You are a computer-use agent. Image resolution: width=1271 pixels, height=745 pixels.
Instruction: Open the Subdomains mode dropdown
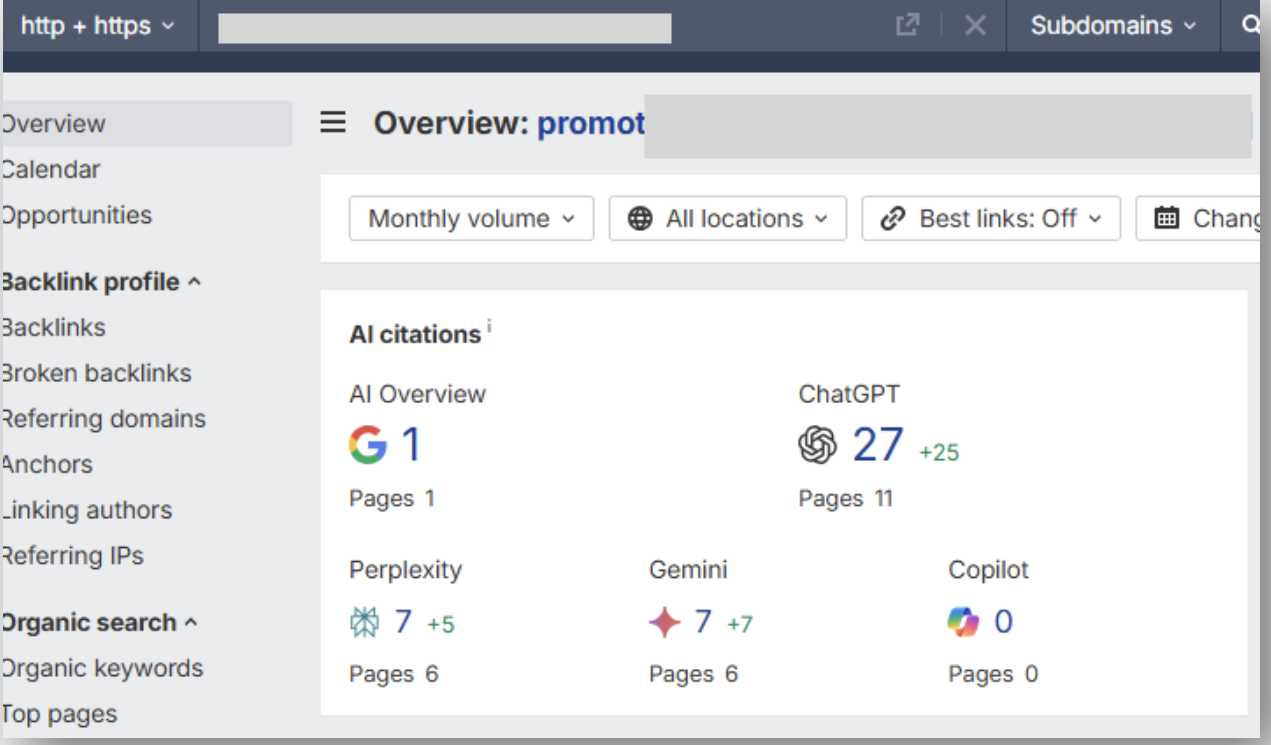(x=1113, y=26)
